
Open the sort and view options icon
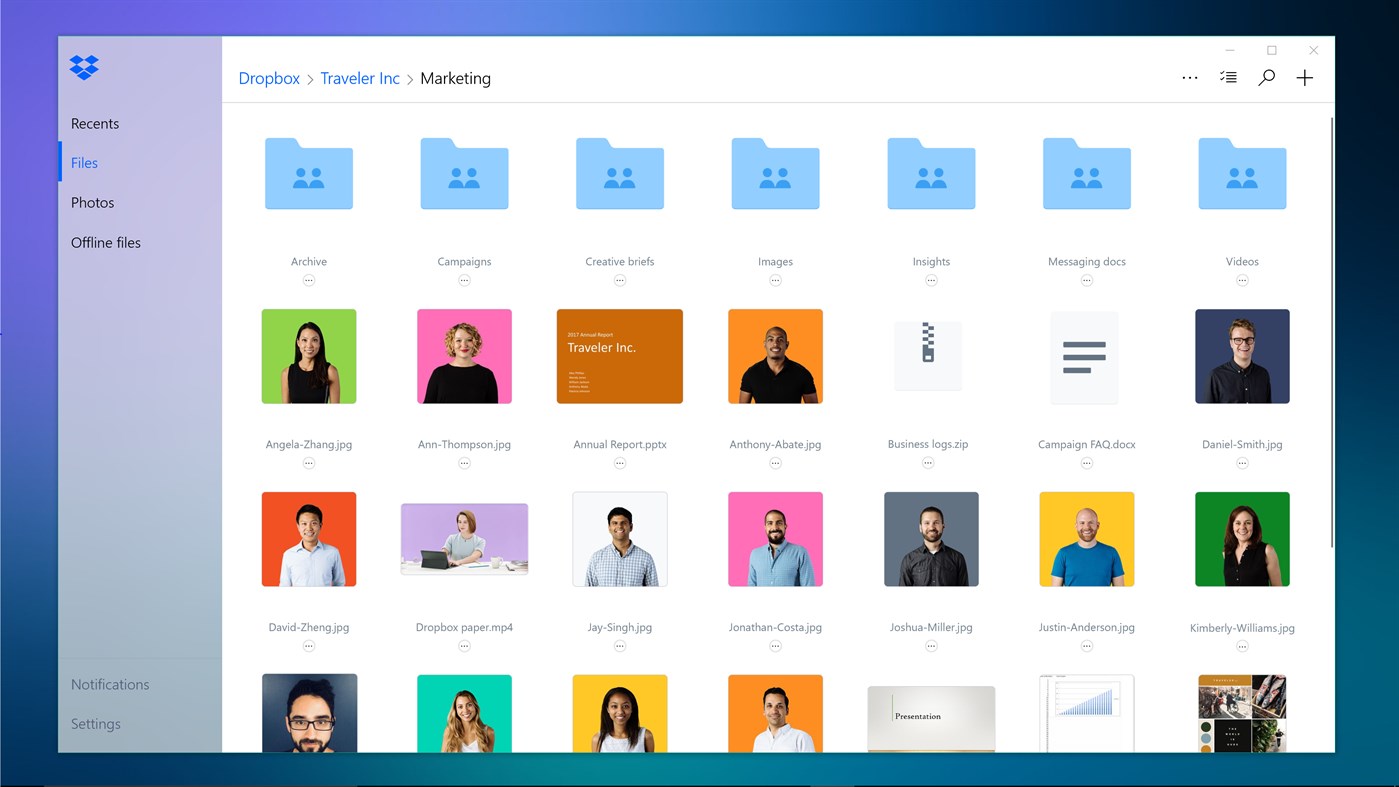[1228, 76]
